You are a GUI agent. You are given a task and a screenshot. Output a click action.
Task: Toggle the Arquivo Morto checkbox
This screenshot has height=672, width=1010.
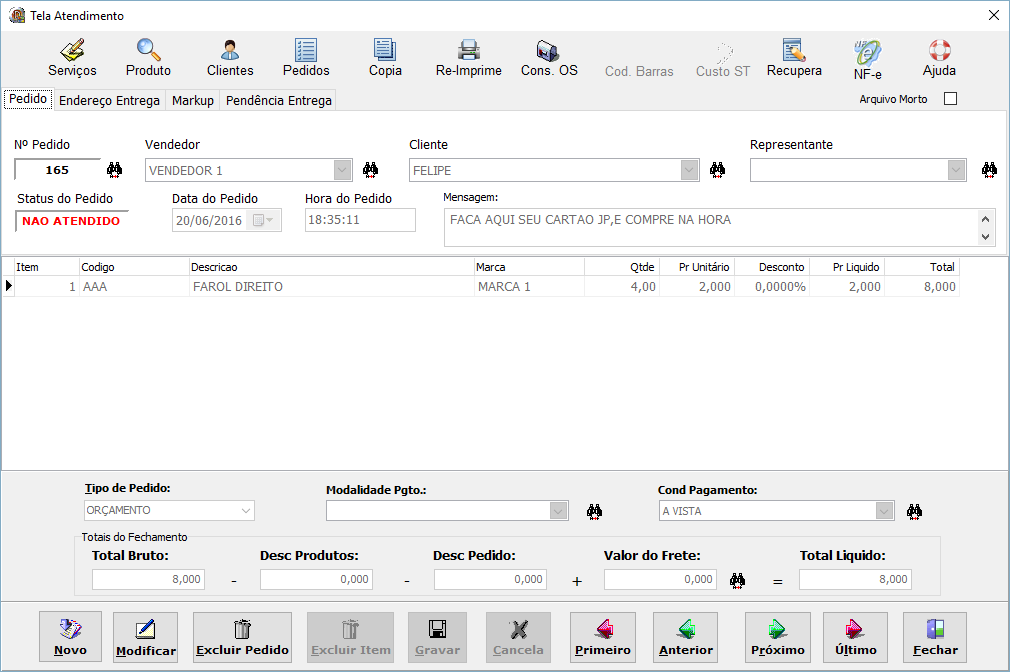[x=950, y=99]
